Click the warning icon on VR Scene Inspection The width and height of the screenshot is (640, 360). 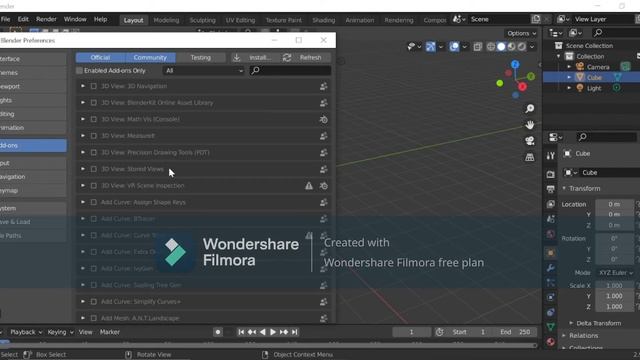pyautogui.click(x=309, y=186)
